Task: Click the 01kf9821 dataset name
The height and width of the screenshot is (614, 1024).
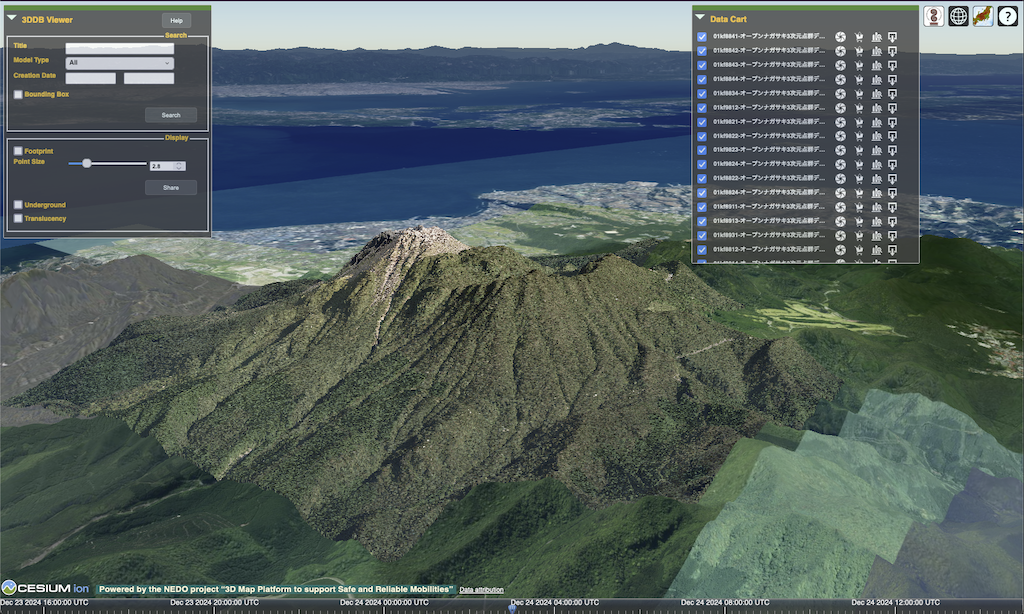Action: pos(769,122)
